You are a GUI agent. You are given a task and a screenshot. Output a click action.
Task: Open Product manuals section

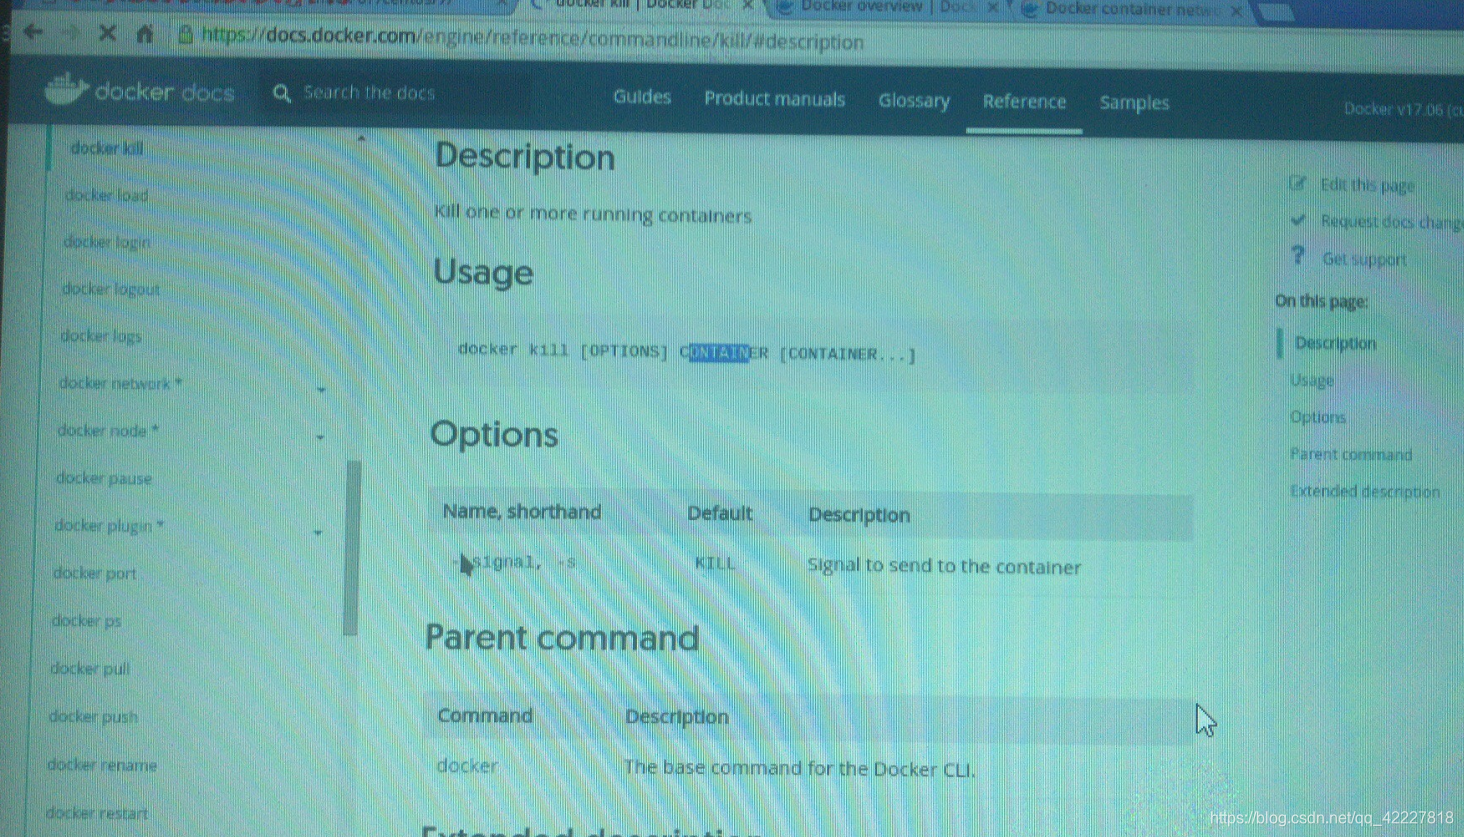[774, 99]
